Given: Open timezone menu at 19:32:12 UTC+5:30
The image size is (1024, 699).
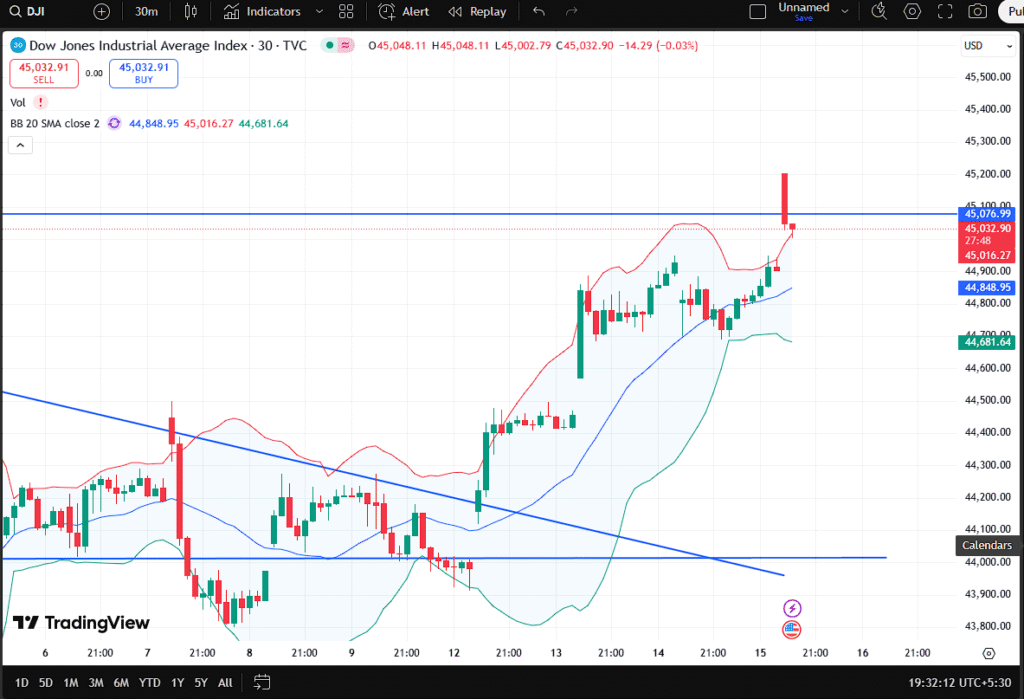Looking at the screenshot, I should coord(959,683).
